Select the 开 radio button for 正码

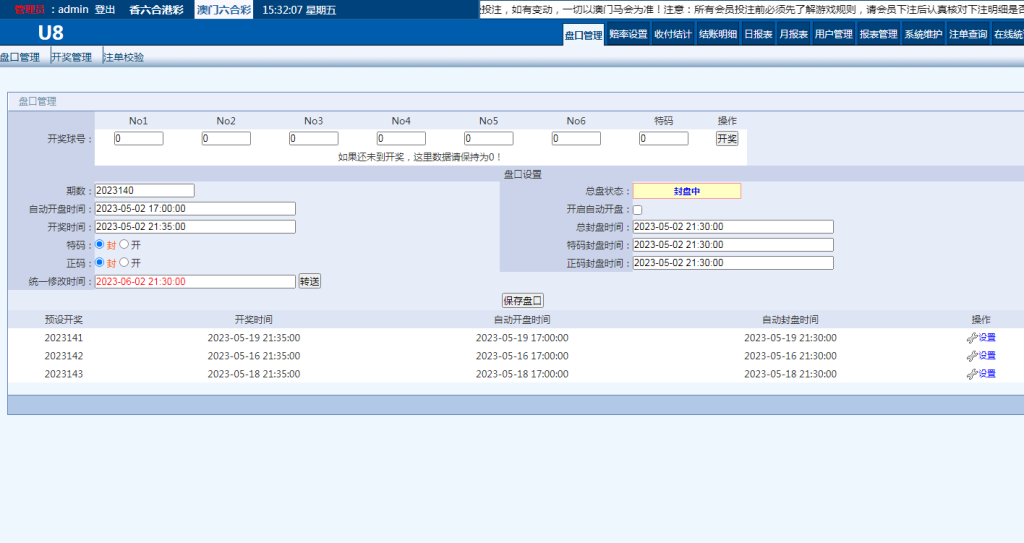pos(124,263)
